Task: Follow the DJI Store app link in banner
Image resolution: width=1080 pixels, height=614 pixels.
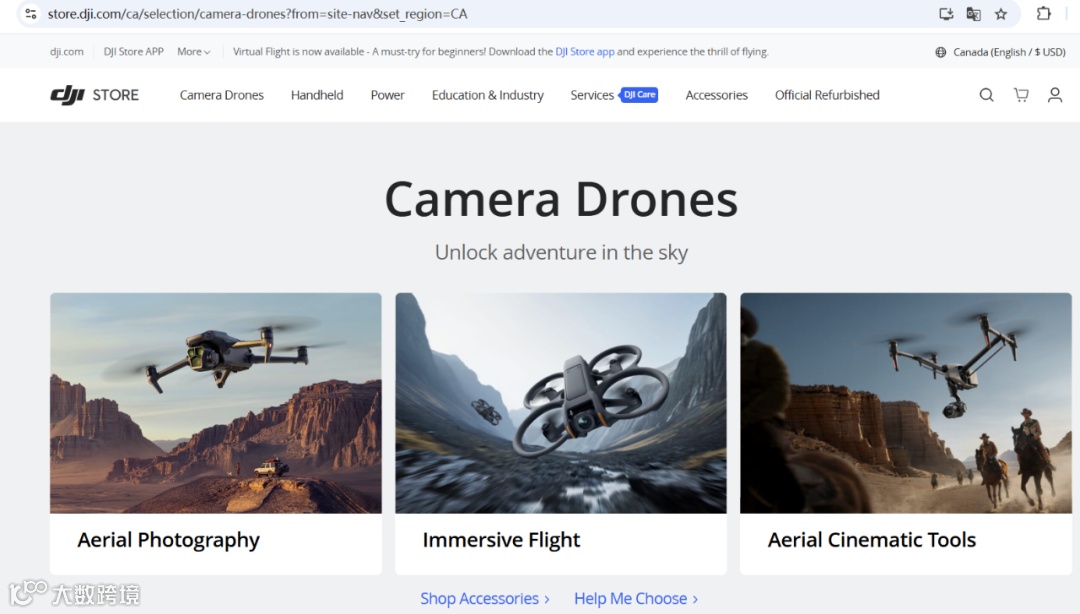Action: pos(585,52)
